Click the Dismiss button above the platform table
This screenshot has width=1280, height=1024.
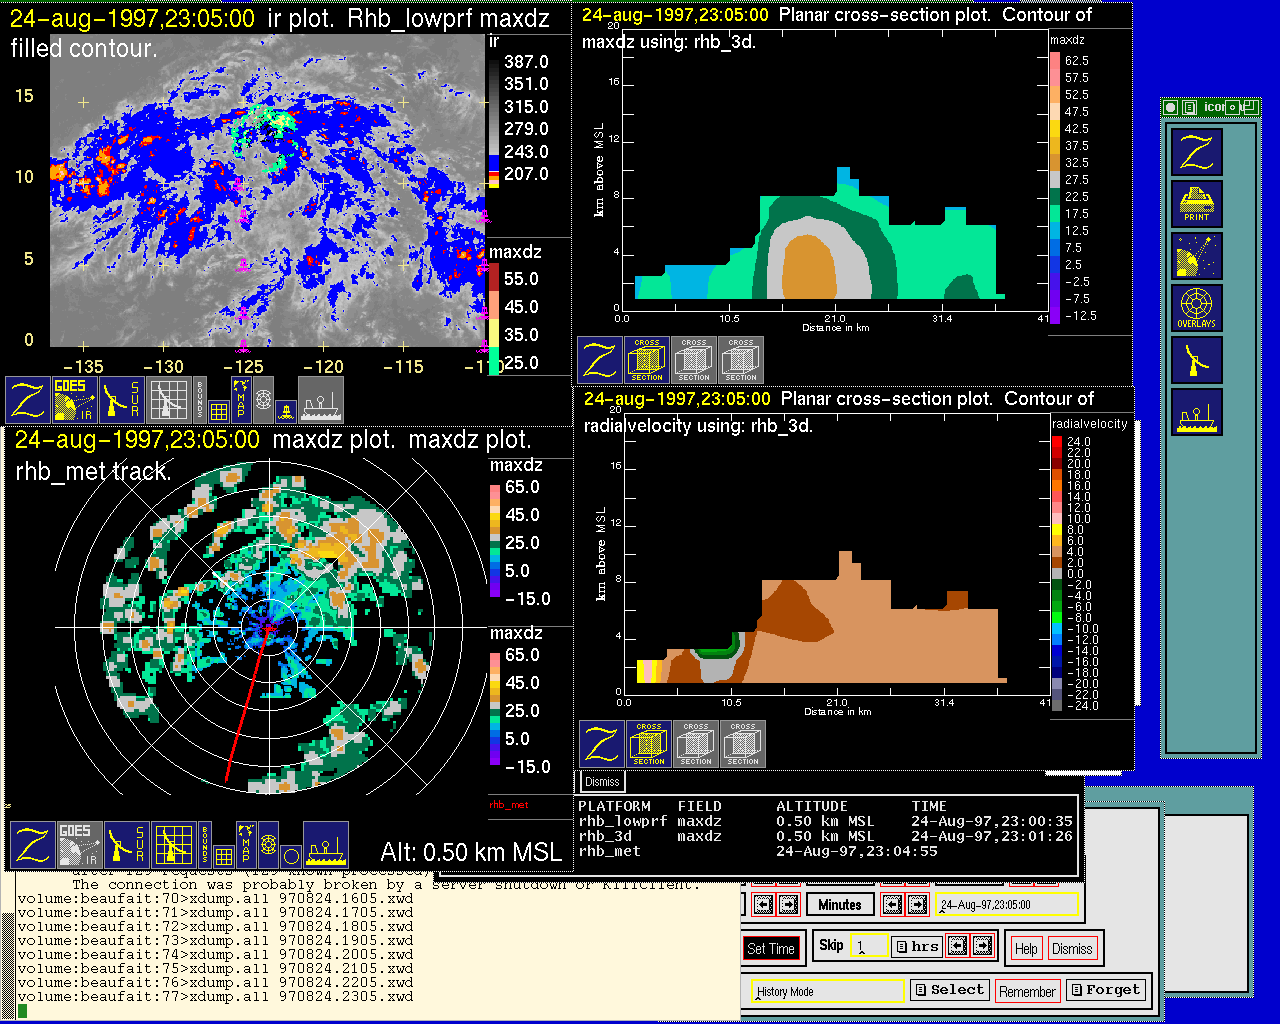(602, 782)
